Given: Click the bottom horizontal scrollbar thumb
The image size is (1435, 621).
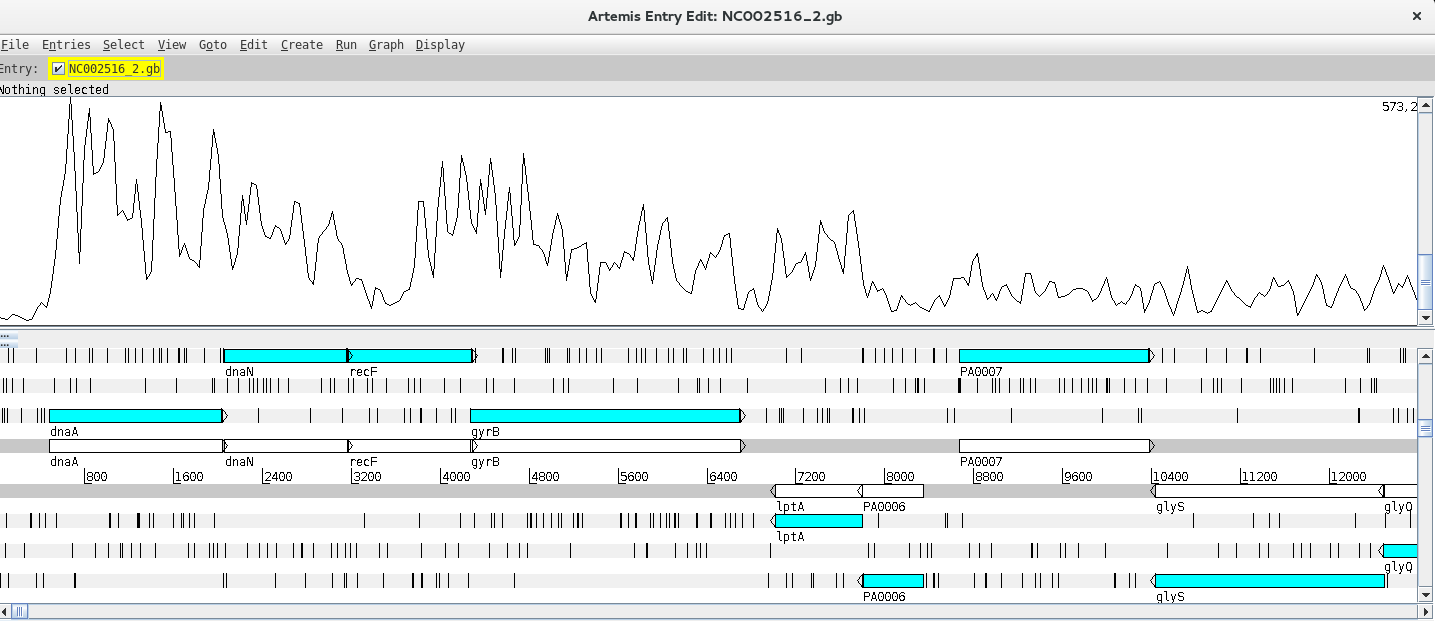Looking at the screenshot, I should [x=20, y=611].
